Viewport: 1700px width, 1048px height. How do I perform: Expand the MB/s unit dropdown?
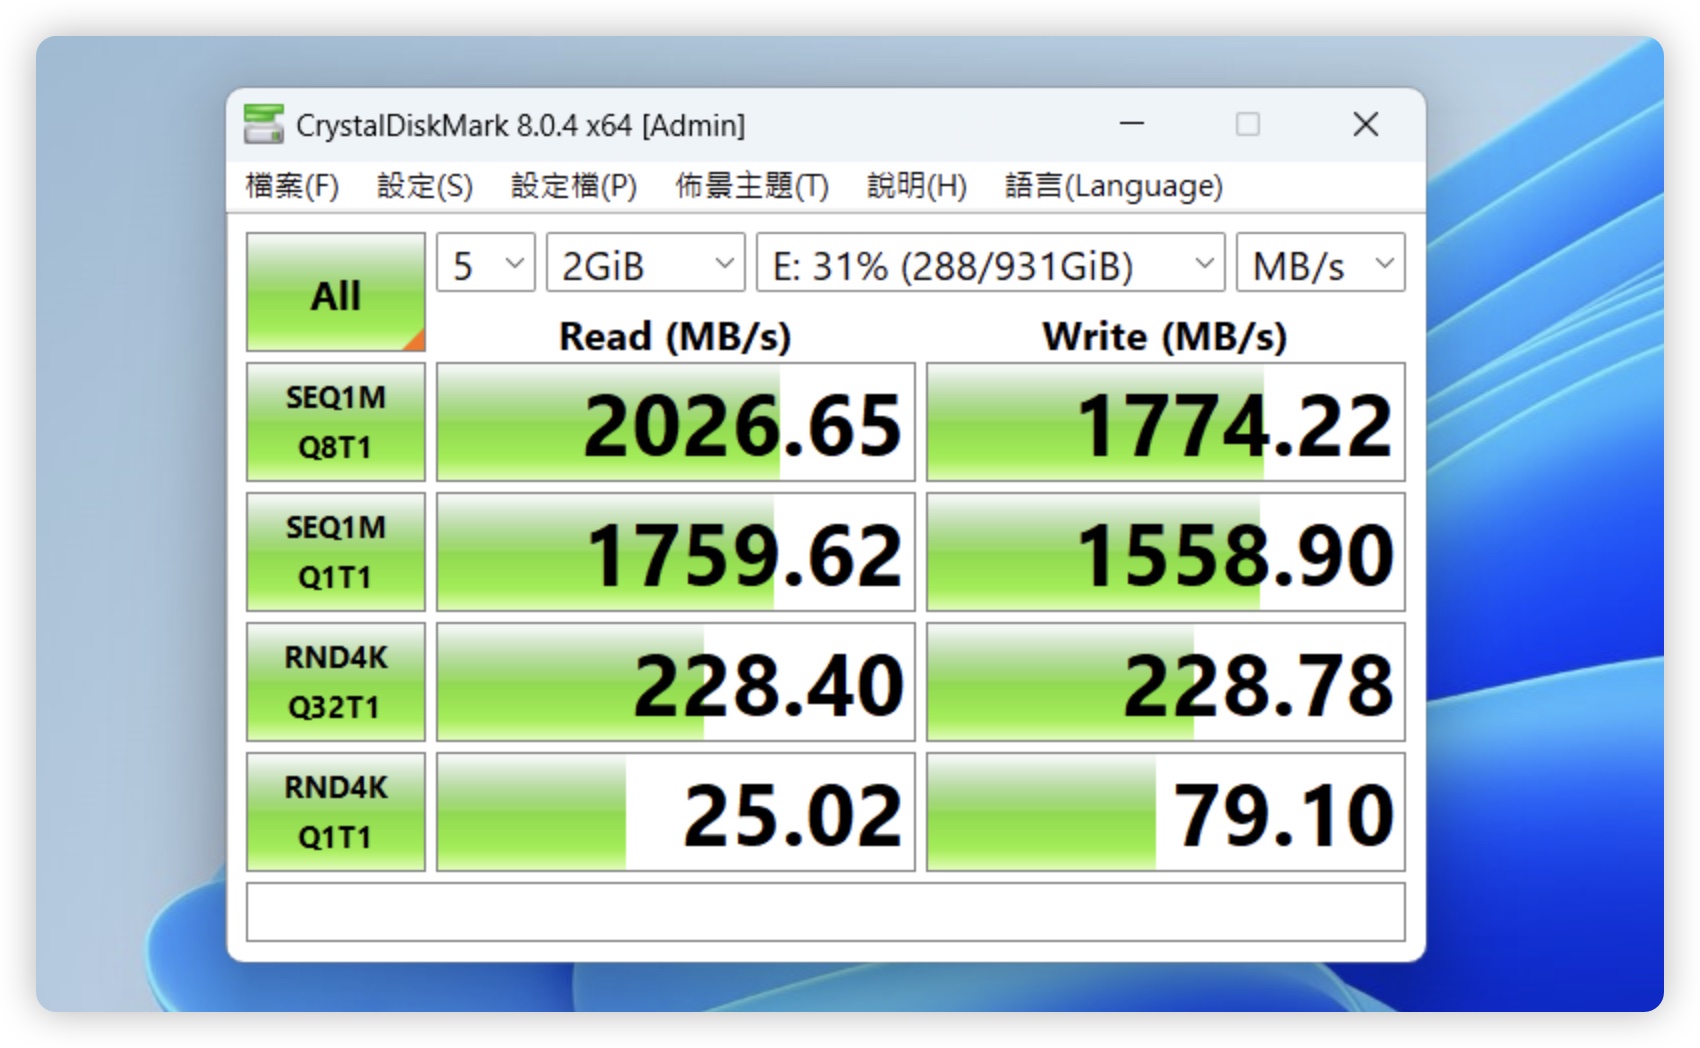tap(1321, 263)
